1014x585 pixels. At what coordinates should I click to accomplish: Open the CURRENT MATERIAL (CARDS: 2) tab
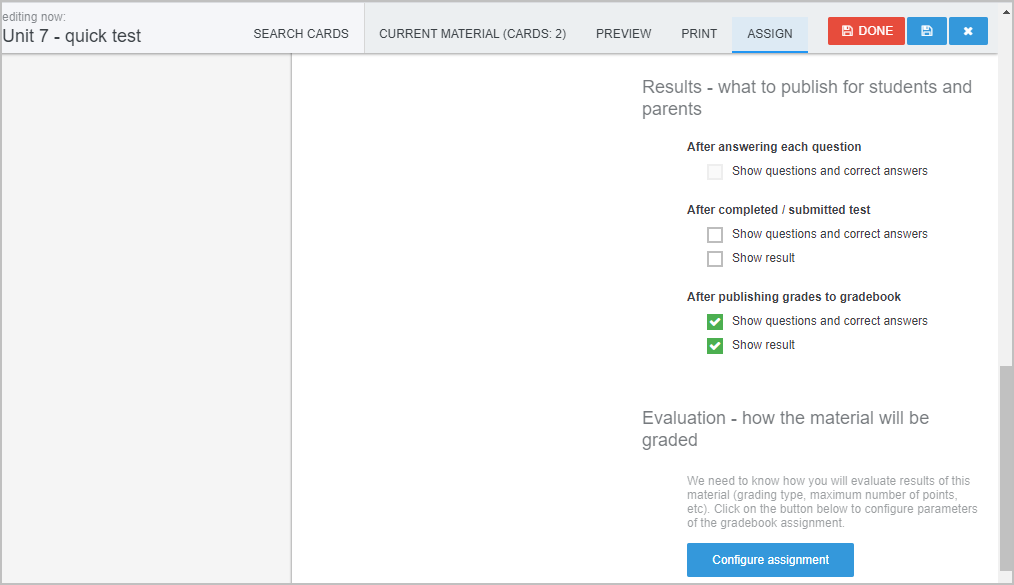472,34
